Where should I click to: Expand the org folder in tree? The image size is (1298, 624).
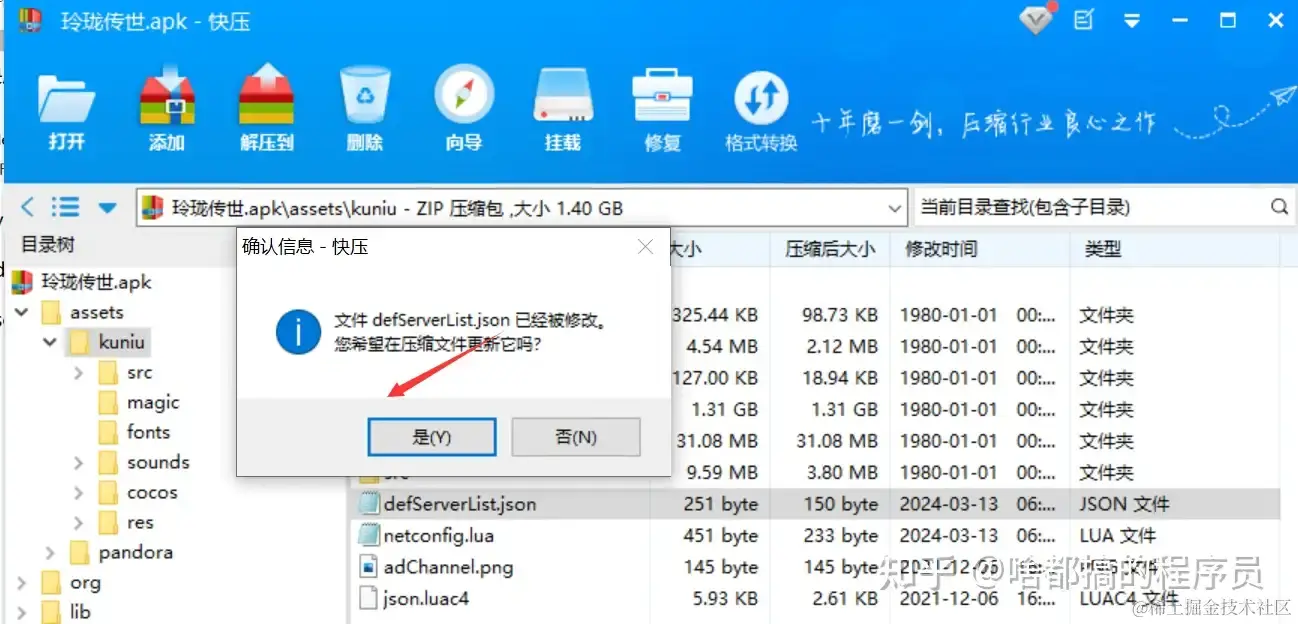pos(22,583)
